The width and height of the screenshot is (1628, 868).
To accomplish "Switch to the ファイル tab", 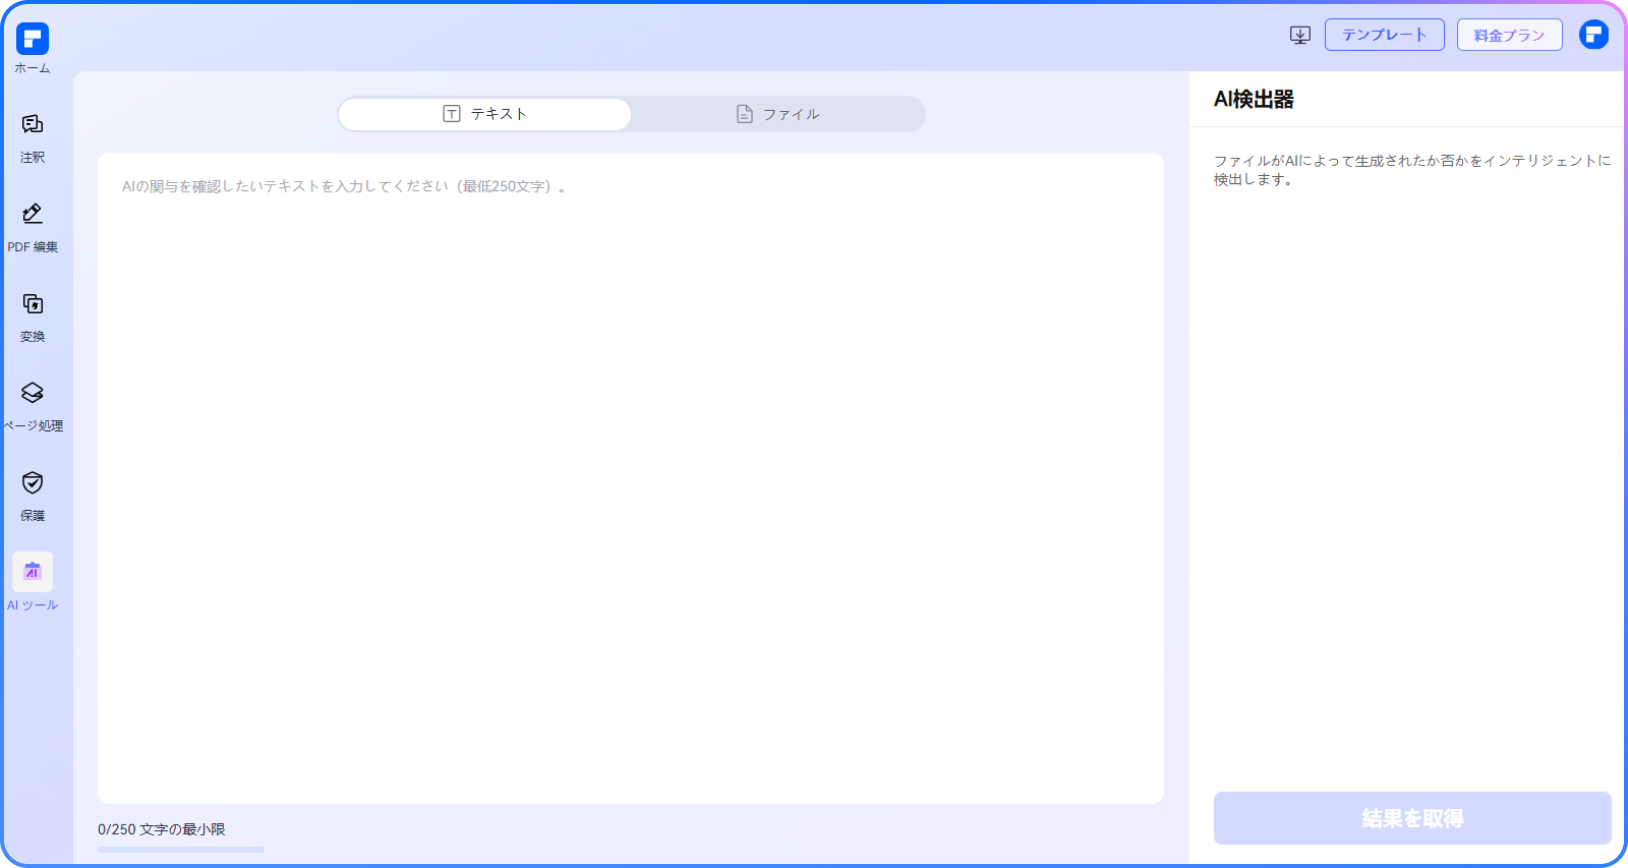I will 778,114.
